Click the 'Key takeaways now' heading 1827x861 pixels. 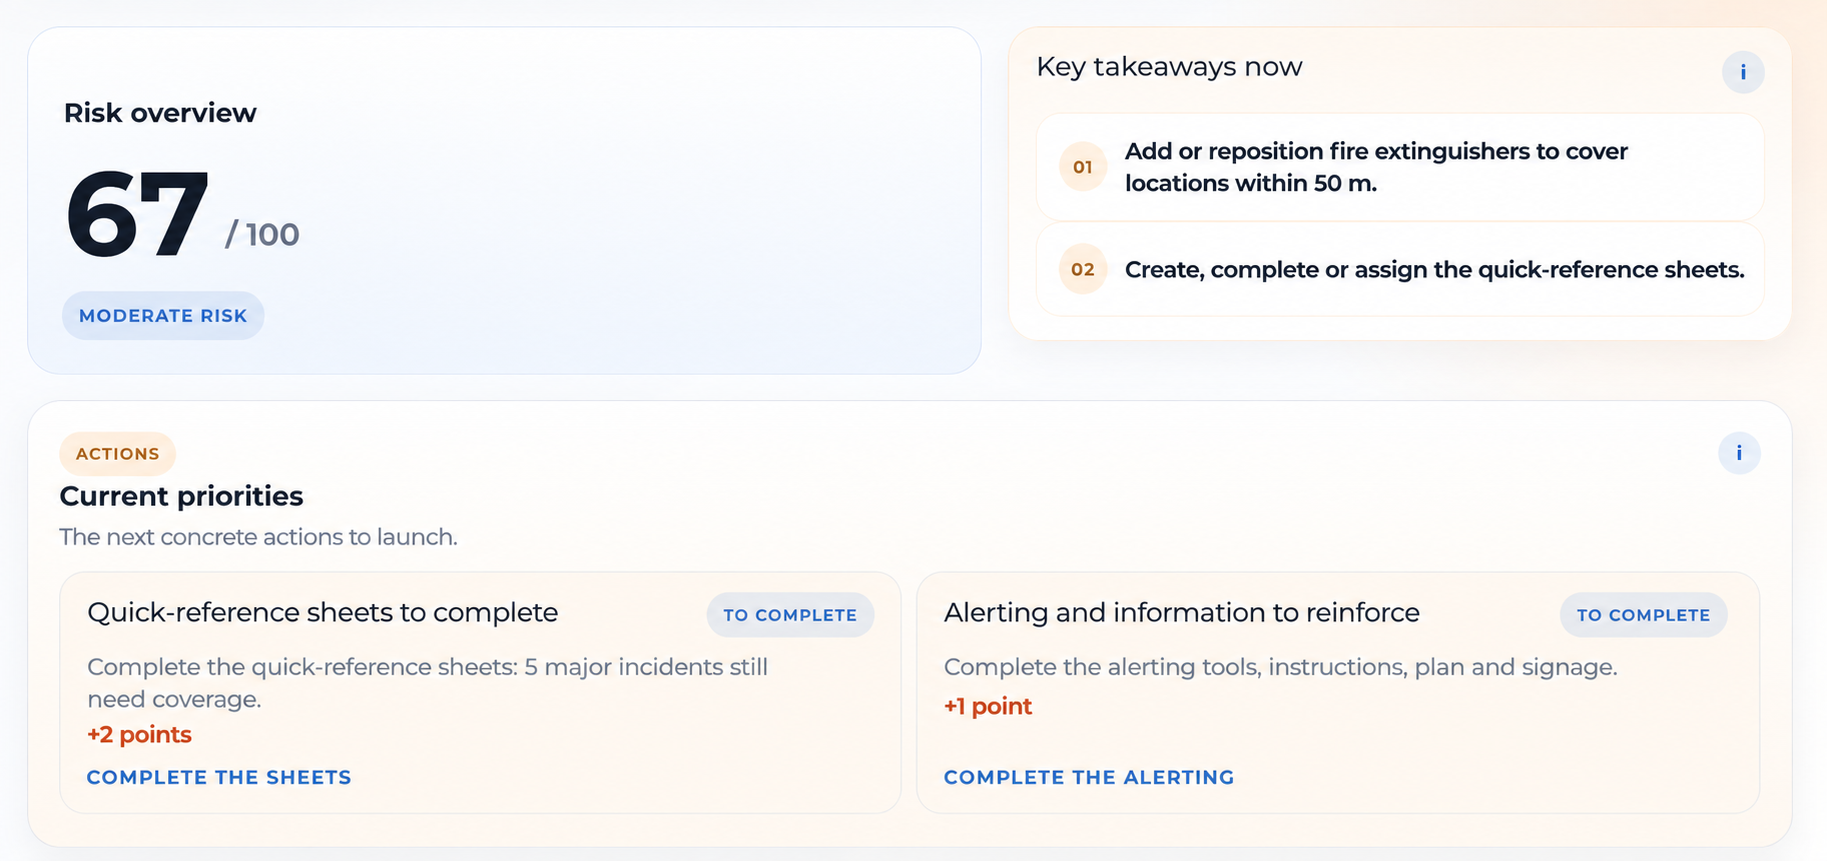point(1169,67)
